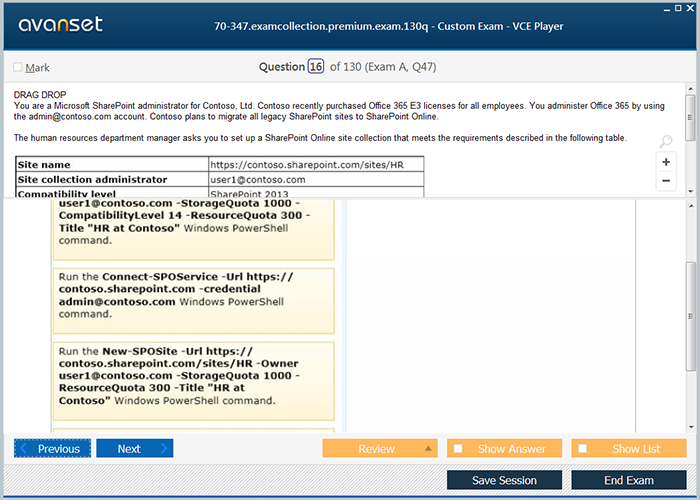The width and height of the screenshot is (700, 500).
Task: Click the Show Answer button
Action: pos(504,448)
